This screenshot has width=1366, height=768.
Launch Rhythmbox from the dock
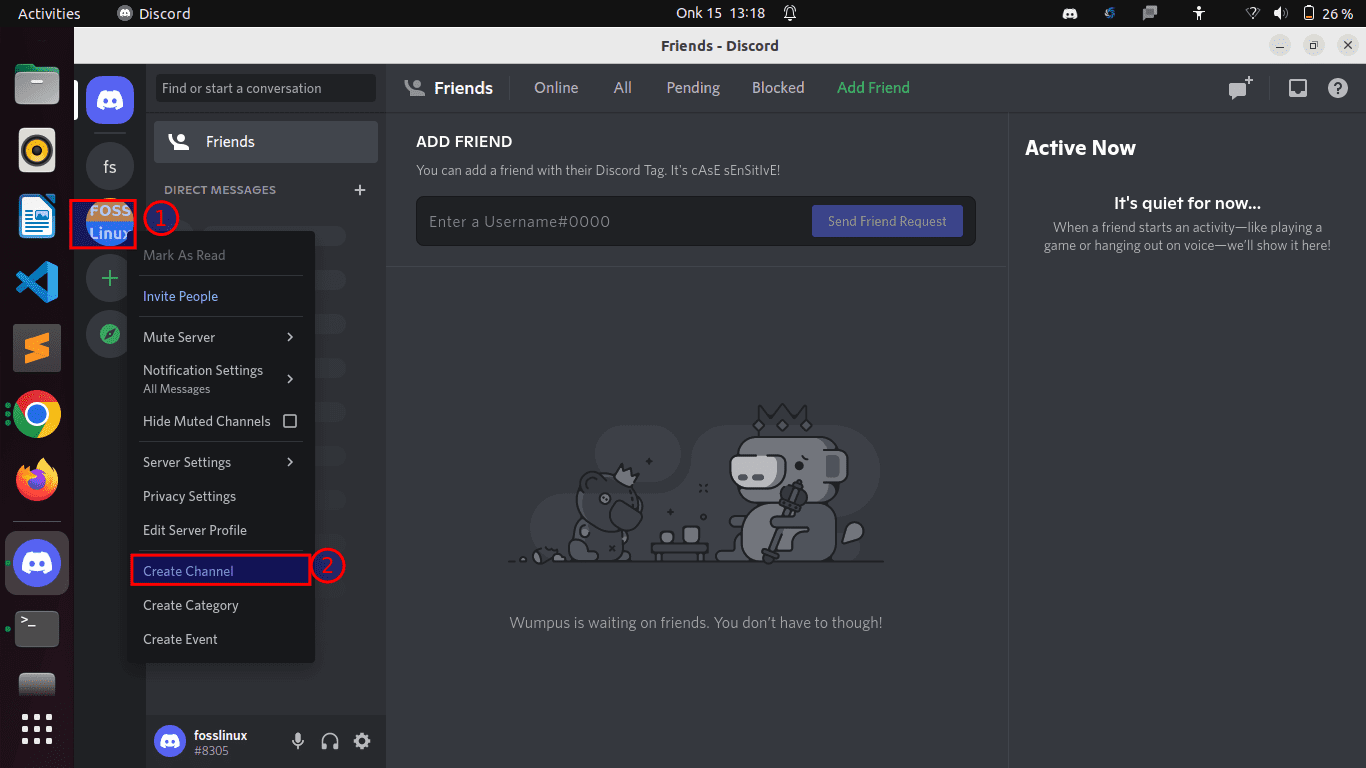pos(37,152)
